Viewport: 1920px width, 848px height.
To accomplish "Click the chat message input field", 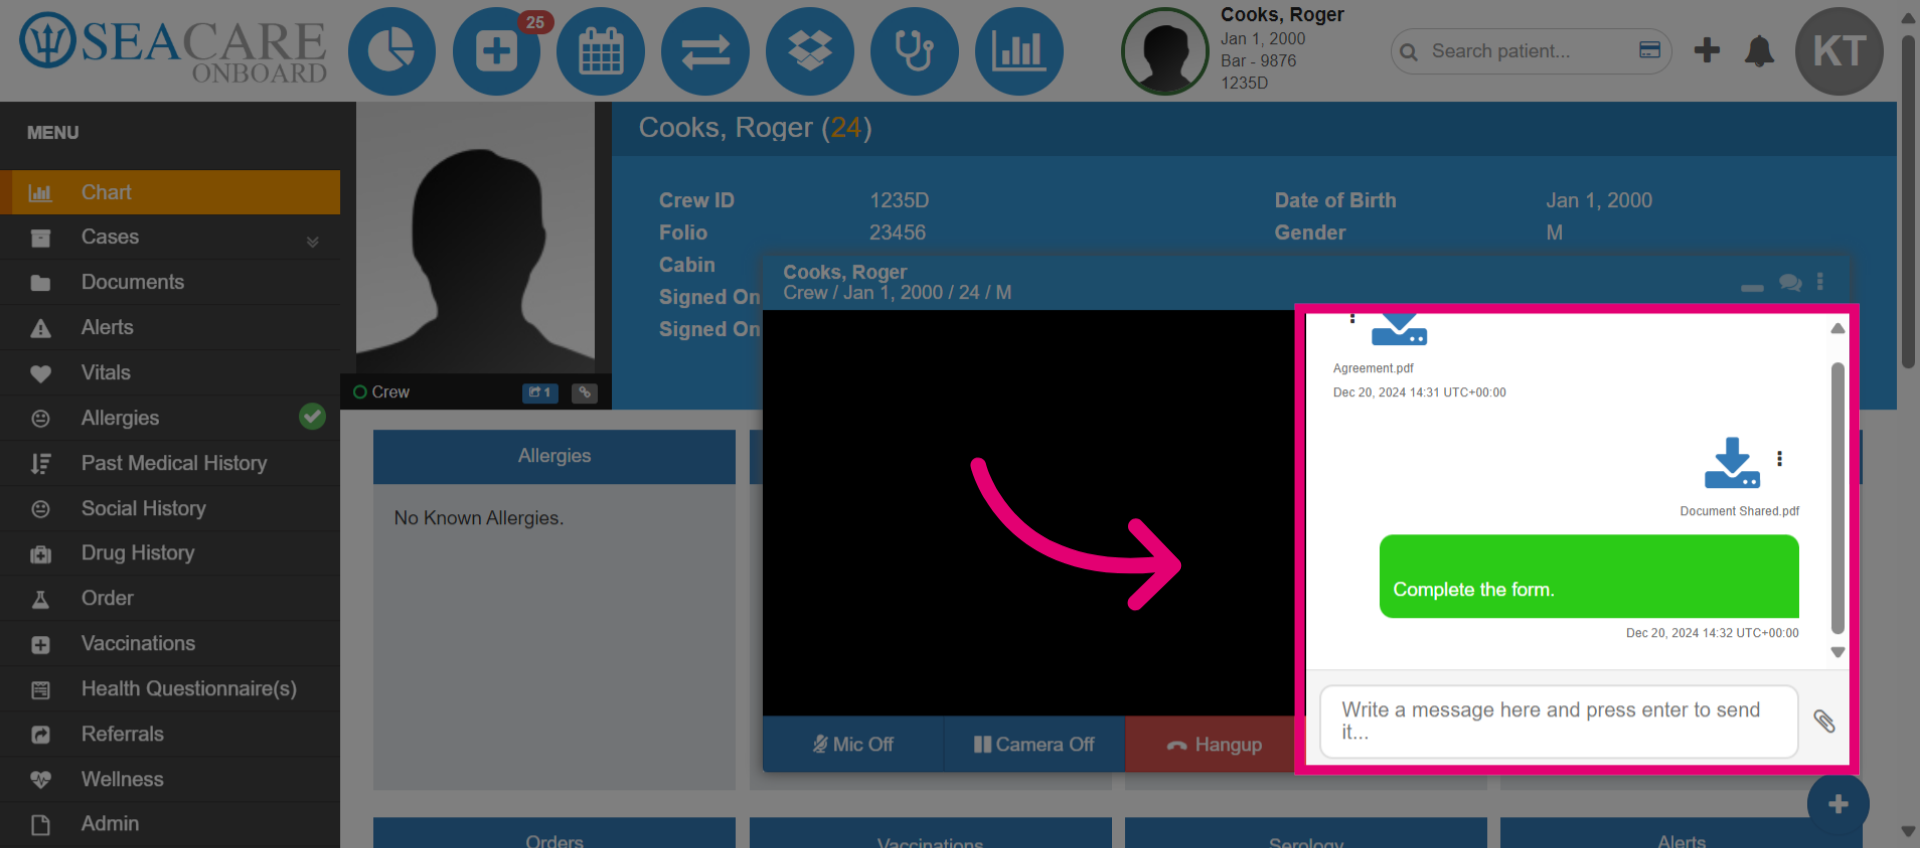I will pos(1559,721).
